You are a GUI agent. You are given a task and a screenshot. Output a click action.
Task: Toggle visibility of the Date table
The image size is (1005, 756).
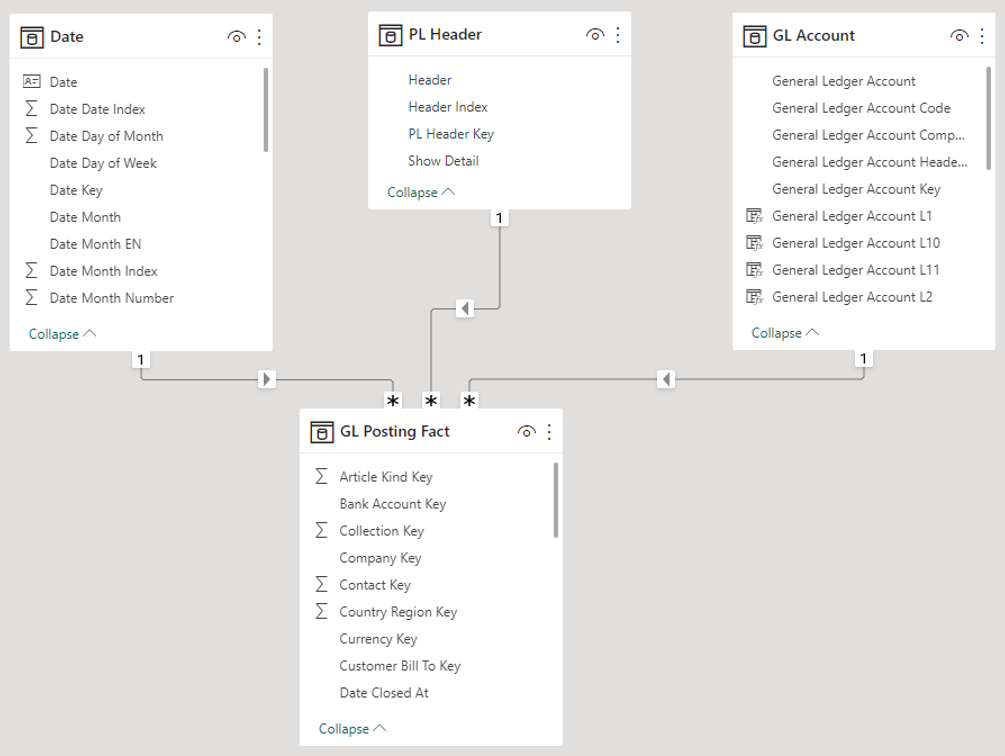coord(237,37)
